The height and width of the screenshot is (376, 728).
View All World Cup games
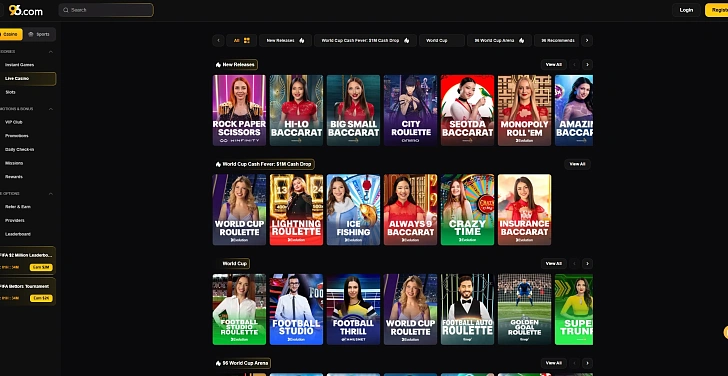(x=553, y=263)
